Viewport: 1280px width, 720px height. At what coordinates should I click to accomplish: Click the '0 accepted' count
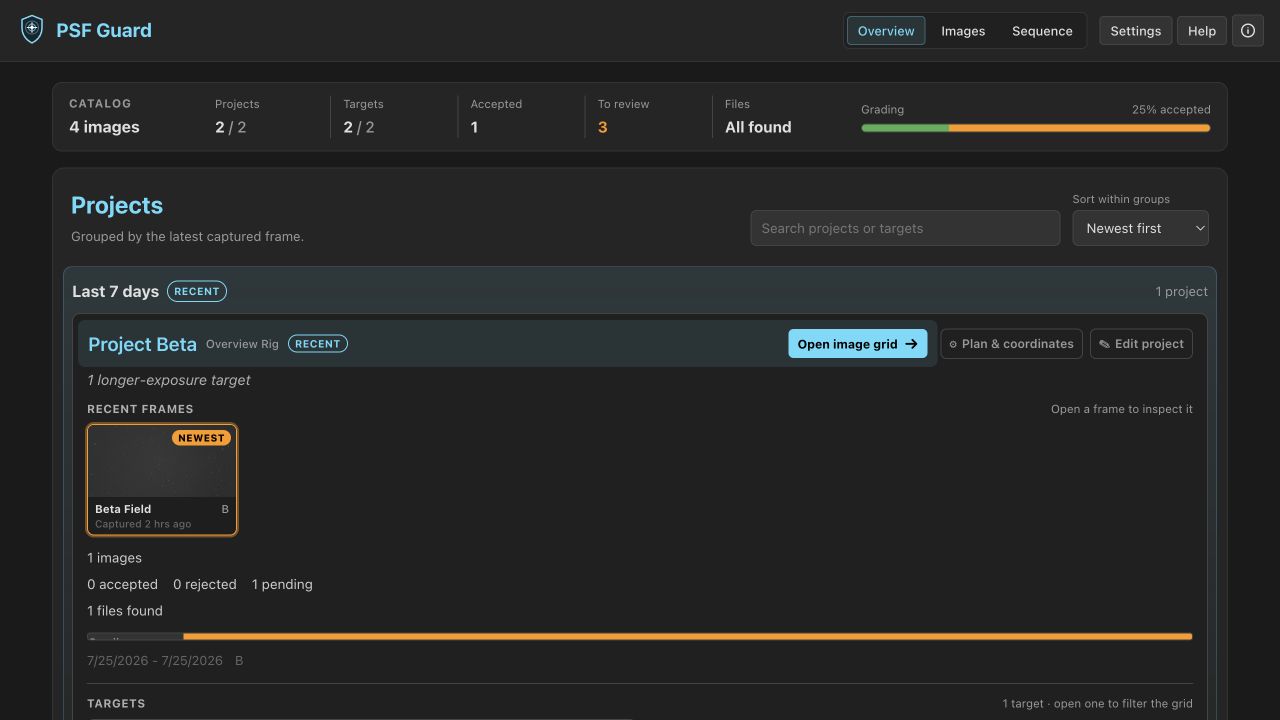(122, 584)
